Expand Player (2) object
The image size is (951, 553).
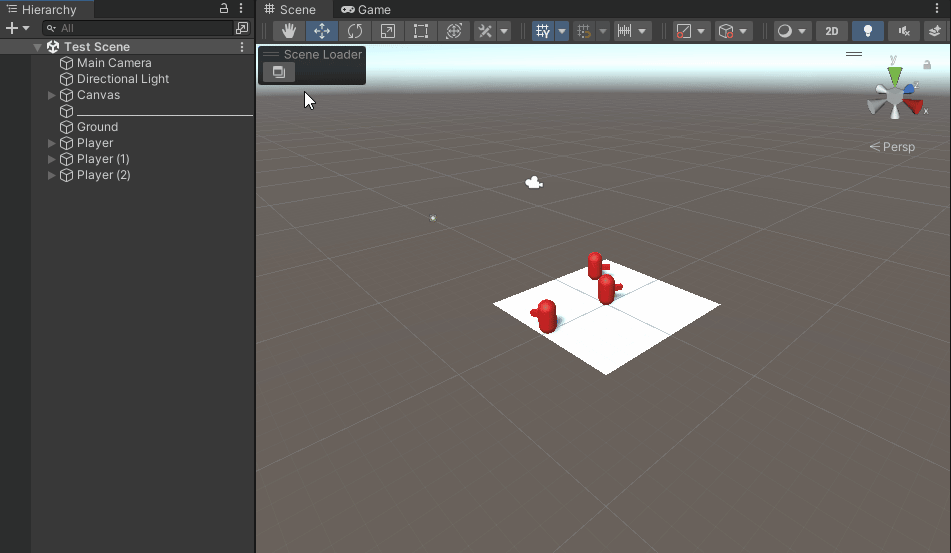click(52, 175)
